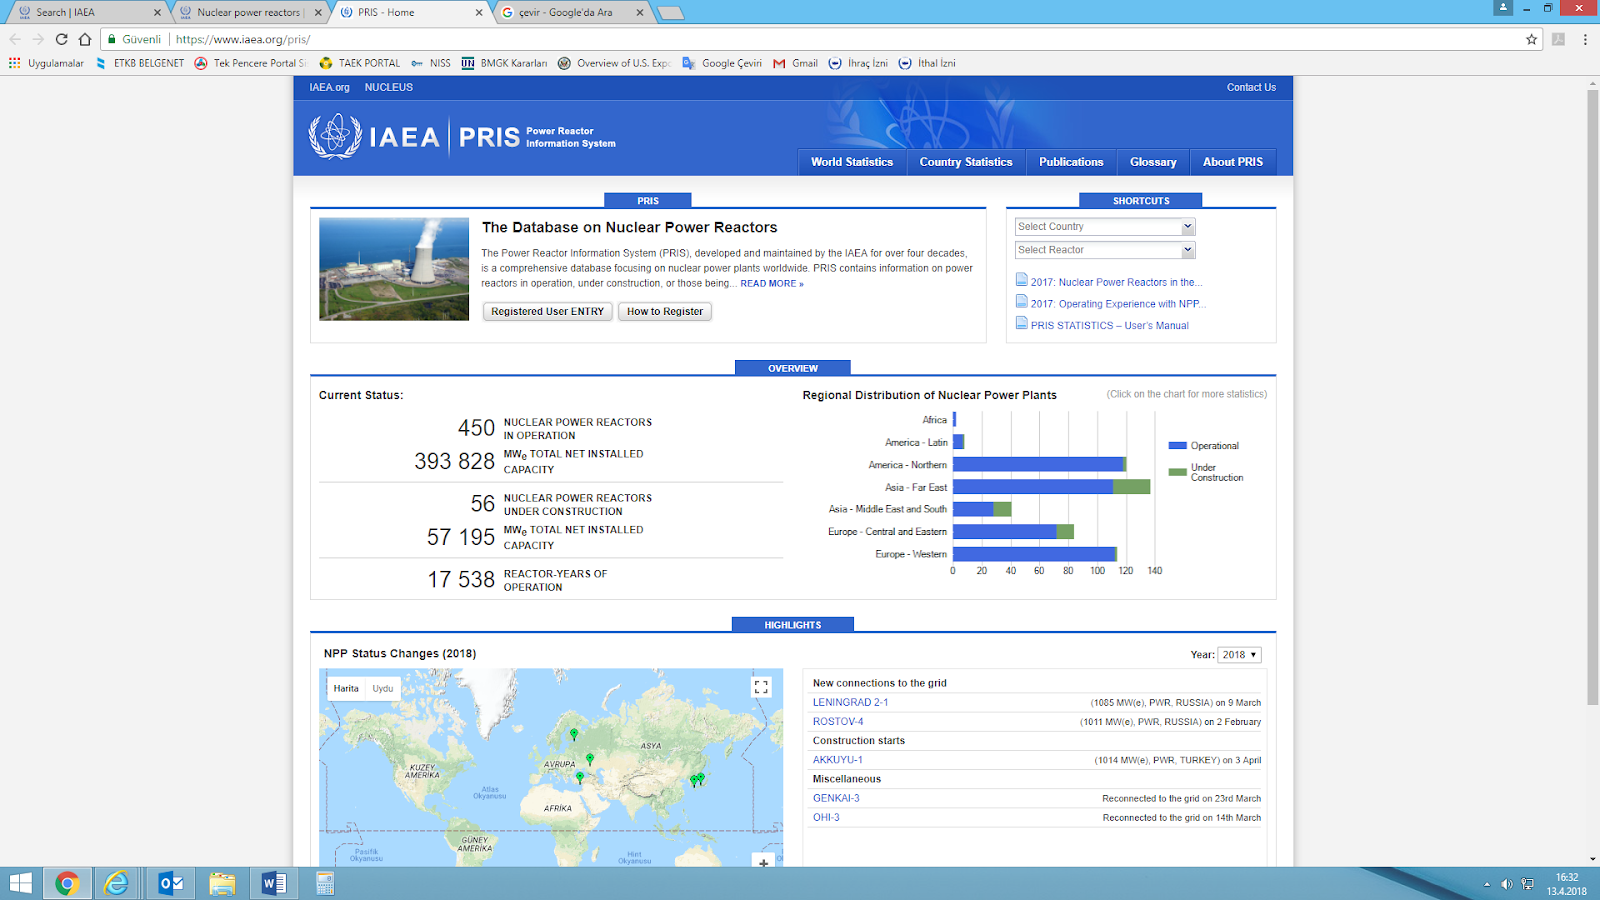Click the browser forward arrow

coord(38,39)
